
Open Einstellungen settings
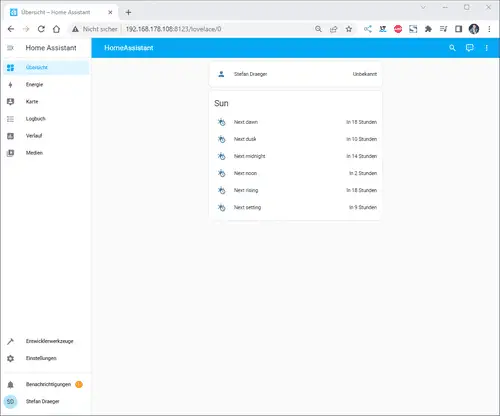click(46, 358)
